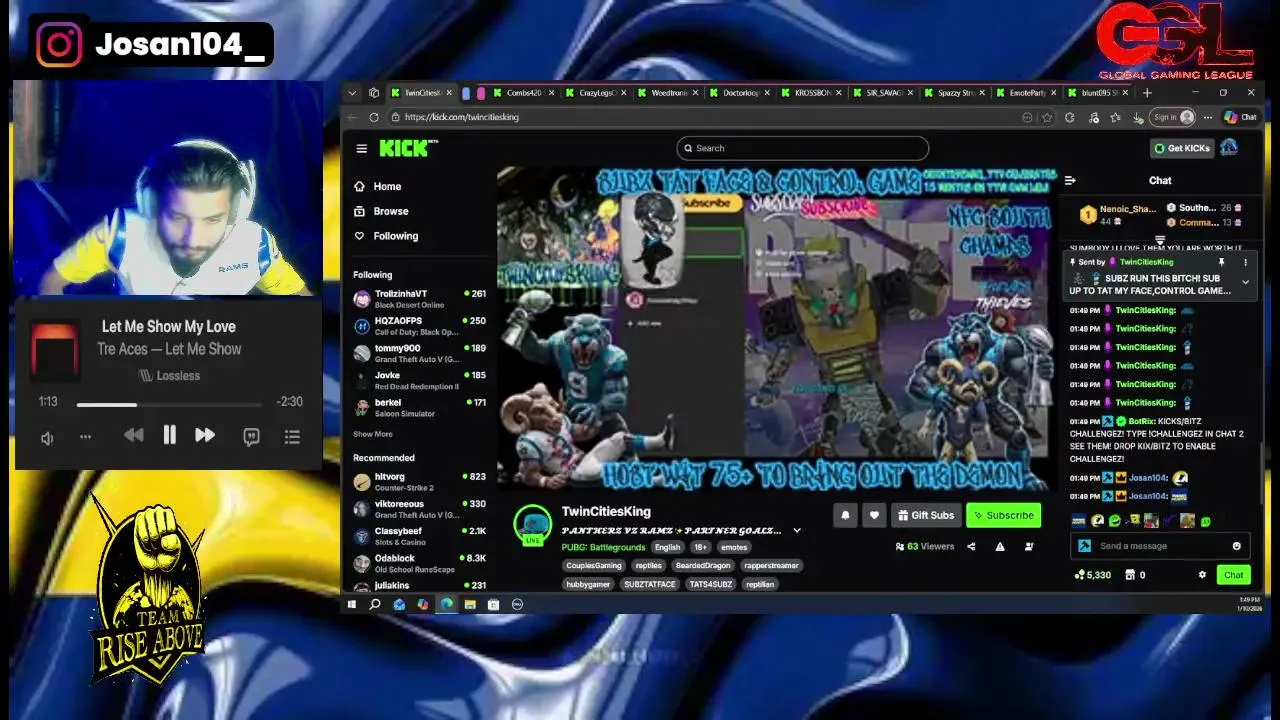Click the rapperstreamer tag
This screenshot has height=720, width=1280.
pos(771,566)
